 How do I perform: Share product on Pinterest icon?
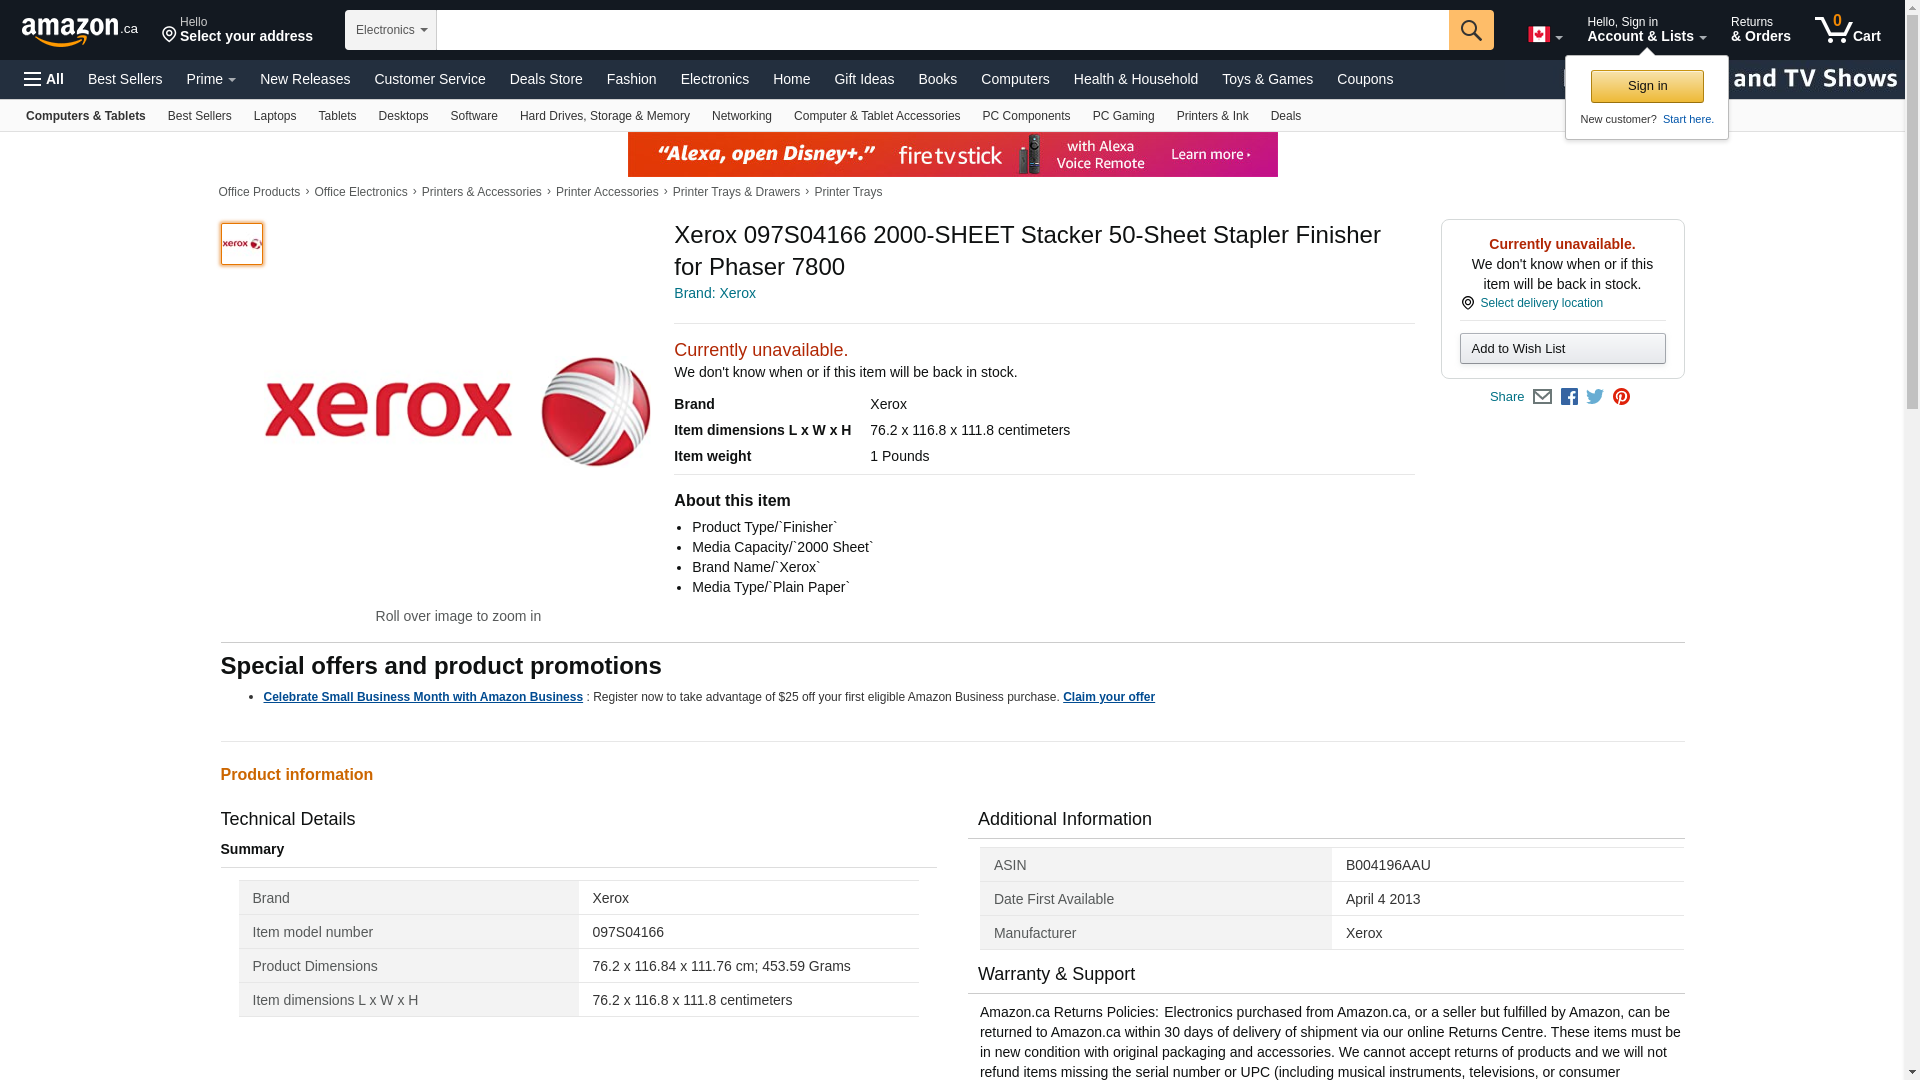pyautogui.click(x=1621, y=397)
